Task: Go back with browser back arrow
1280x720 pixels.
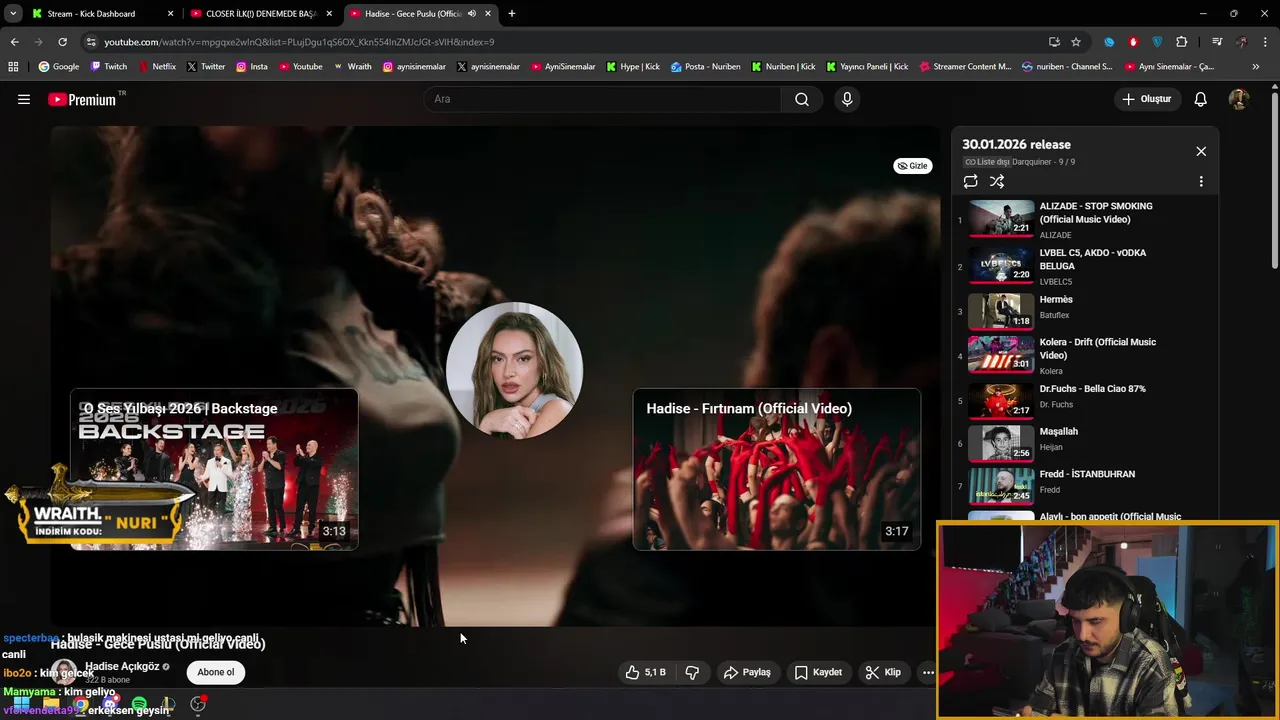Action: (14, 42)
